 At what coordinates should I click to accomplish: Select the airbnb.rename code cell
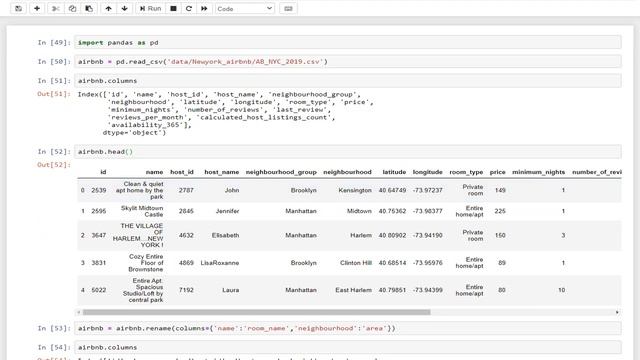point(348,328)
